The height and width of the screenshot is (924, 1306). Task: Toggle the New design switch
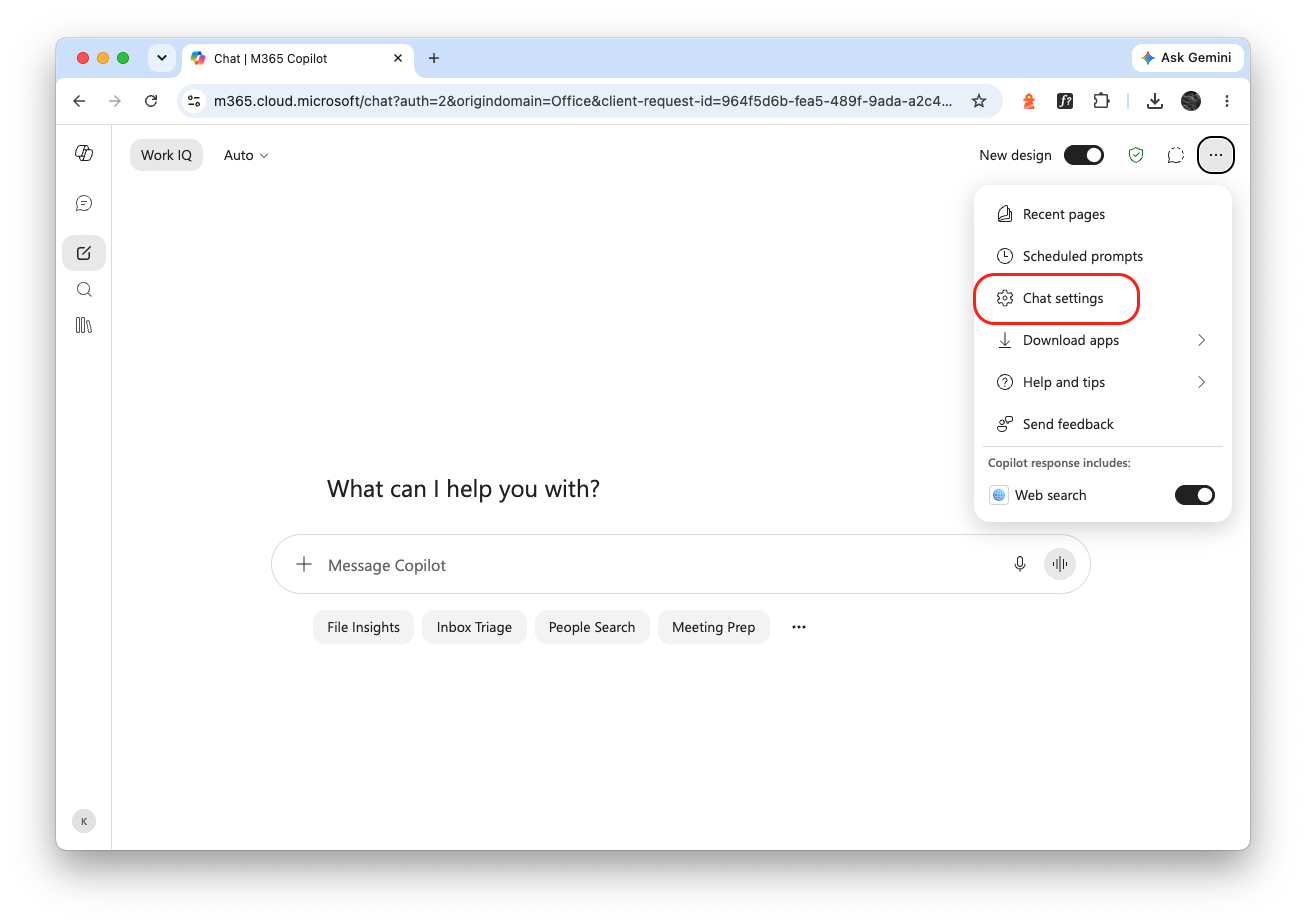[1084, 155]
